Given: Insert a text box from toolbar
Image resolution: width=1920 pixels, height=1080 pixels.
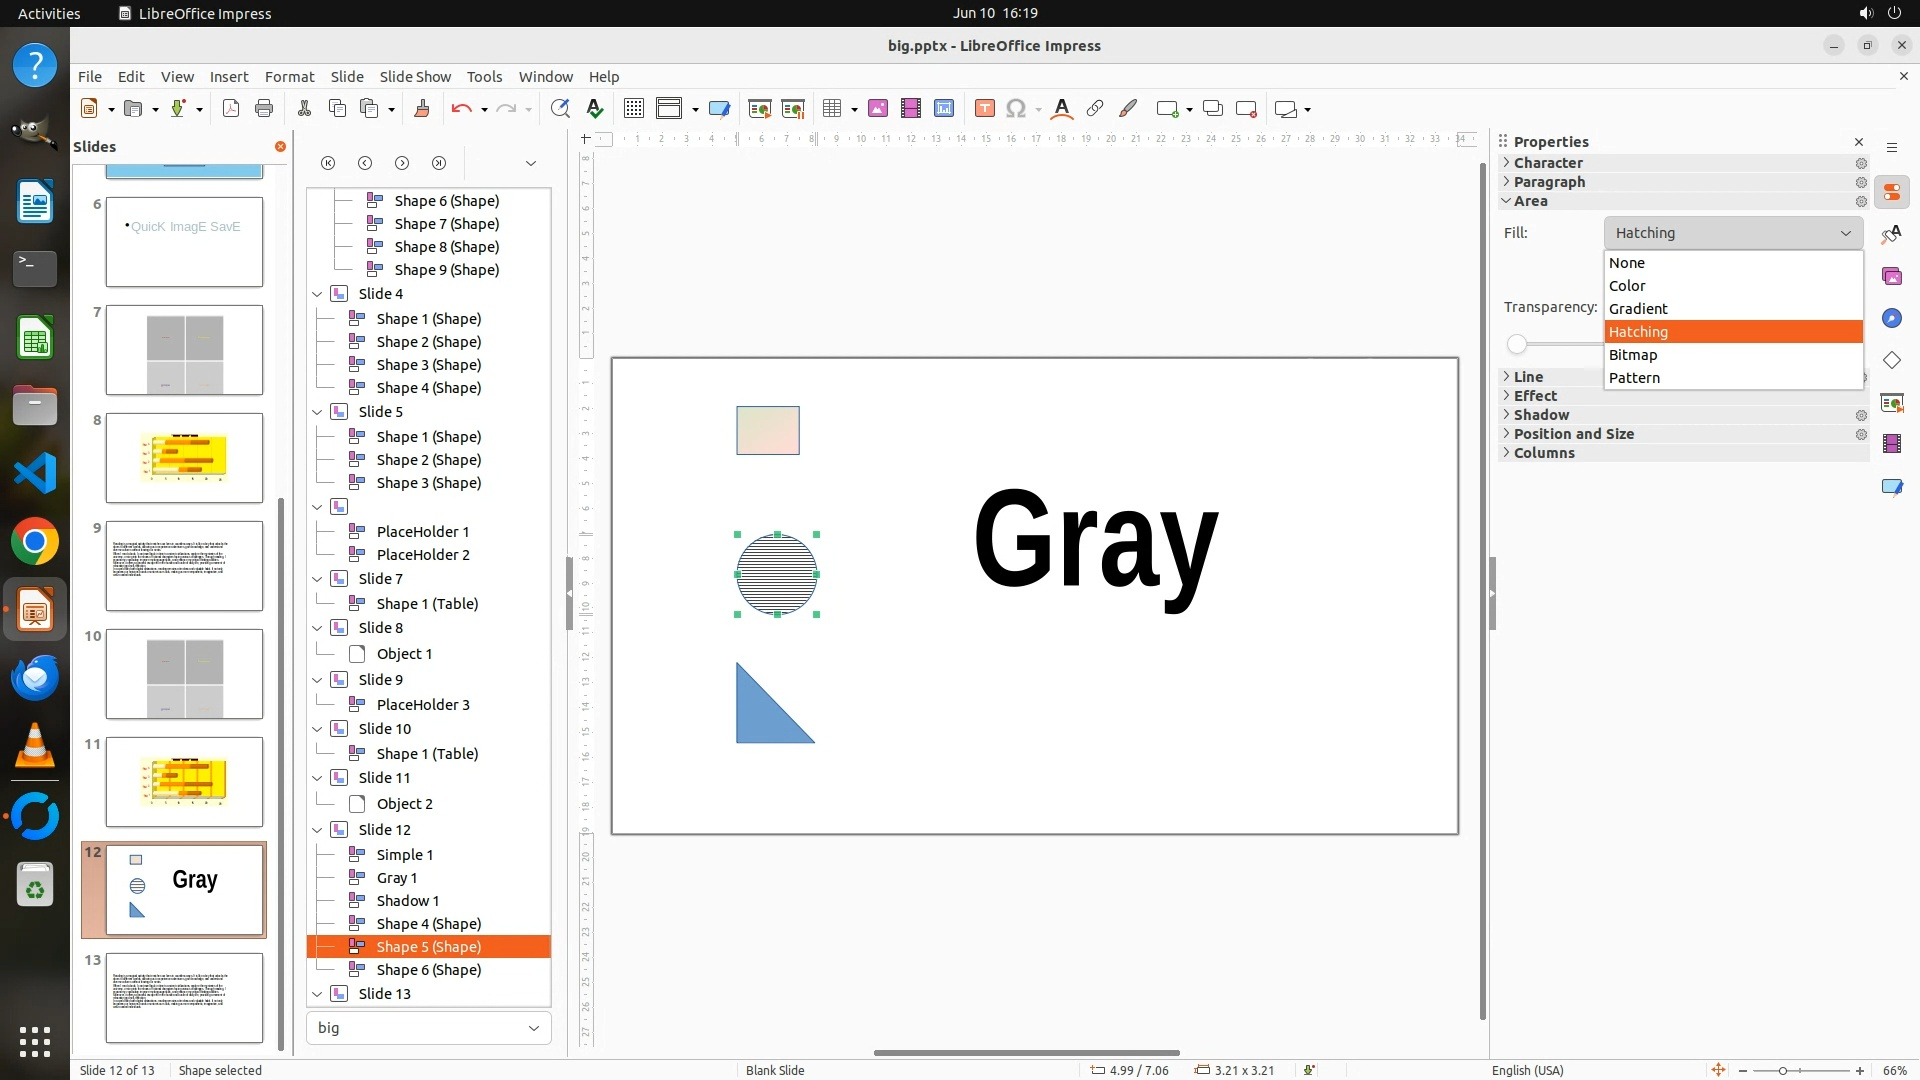Looking at the screenshot, I should (984, 109).
